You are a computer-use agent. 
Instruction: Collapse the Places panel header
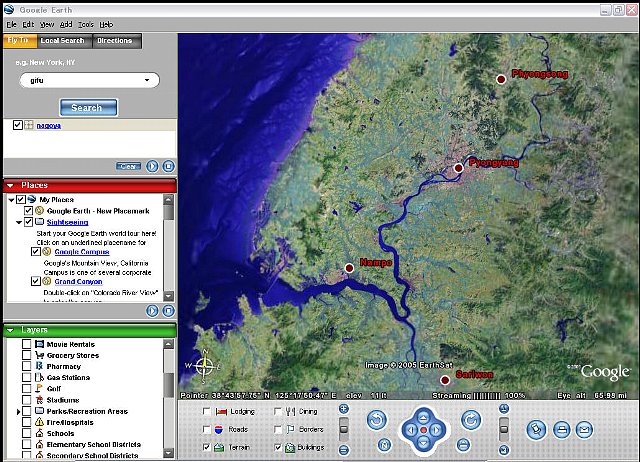pyautogui.click(x=10, y=185)
